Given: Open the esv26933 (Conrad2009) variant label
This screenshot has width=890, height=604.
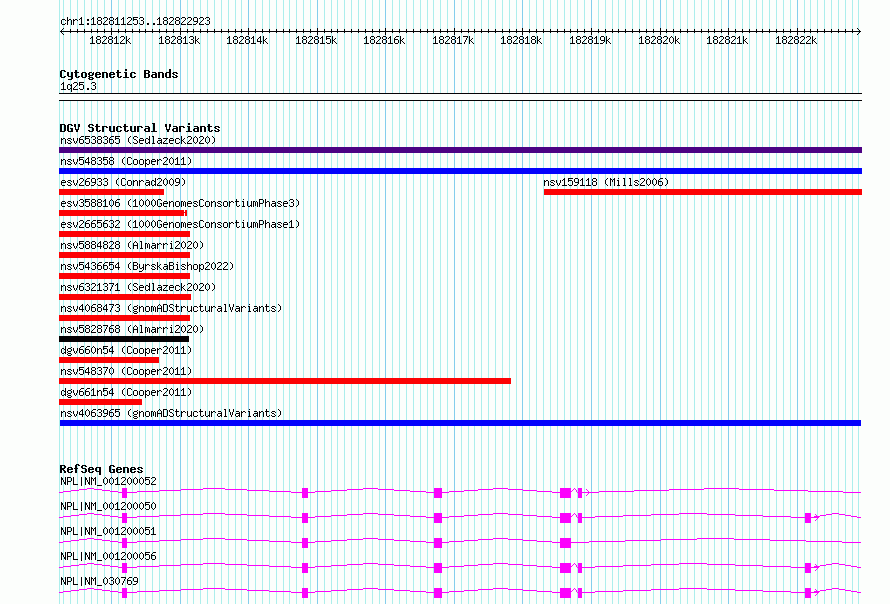Looking at the screenshot, I should point(123,182).
